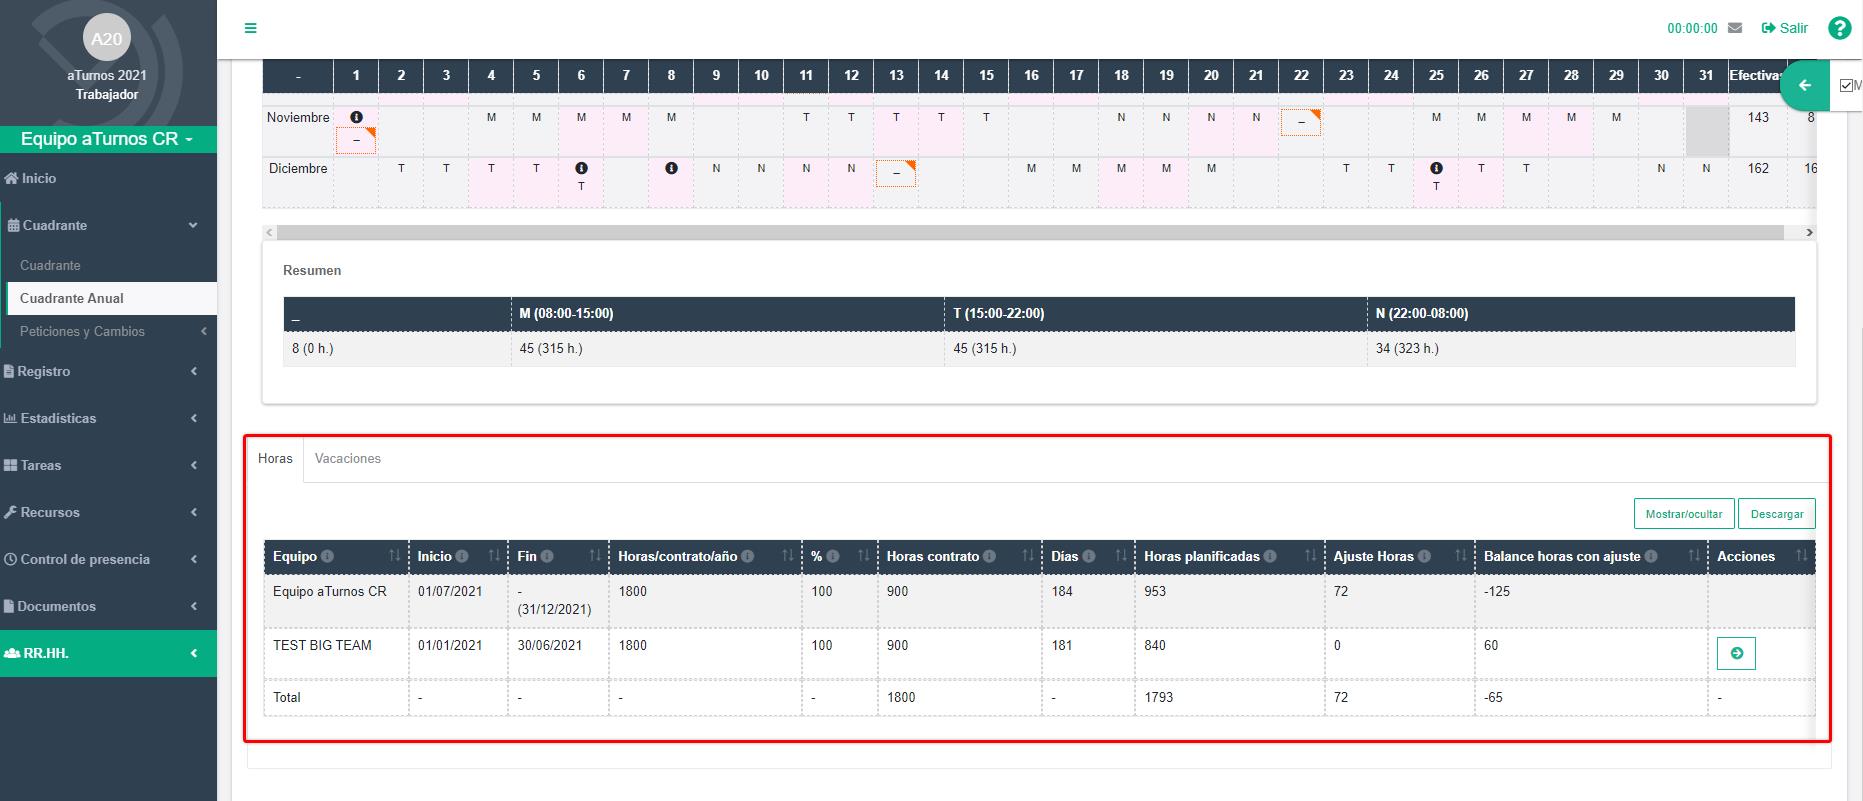Click the horizontal scrollbar under the calendar
The image size is (1863, 801).
click(1030, 232)
